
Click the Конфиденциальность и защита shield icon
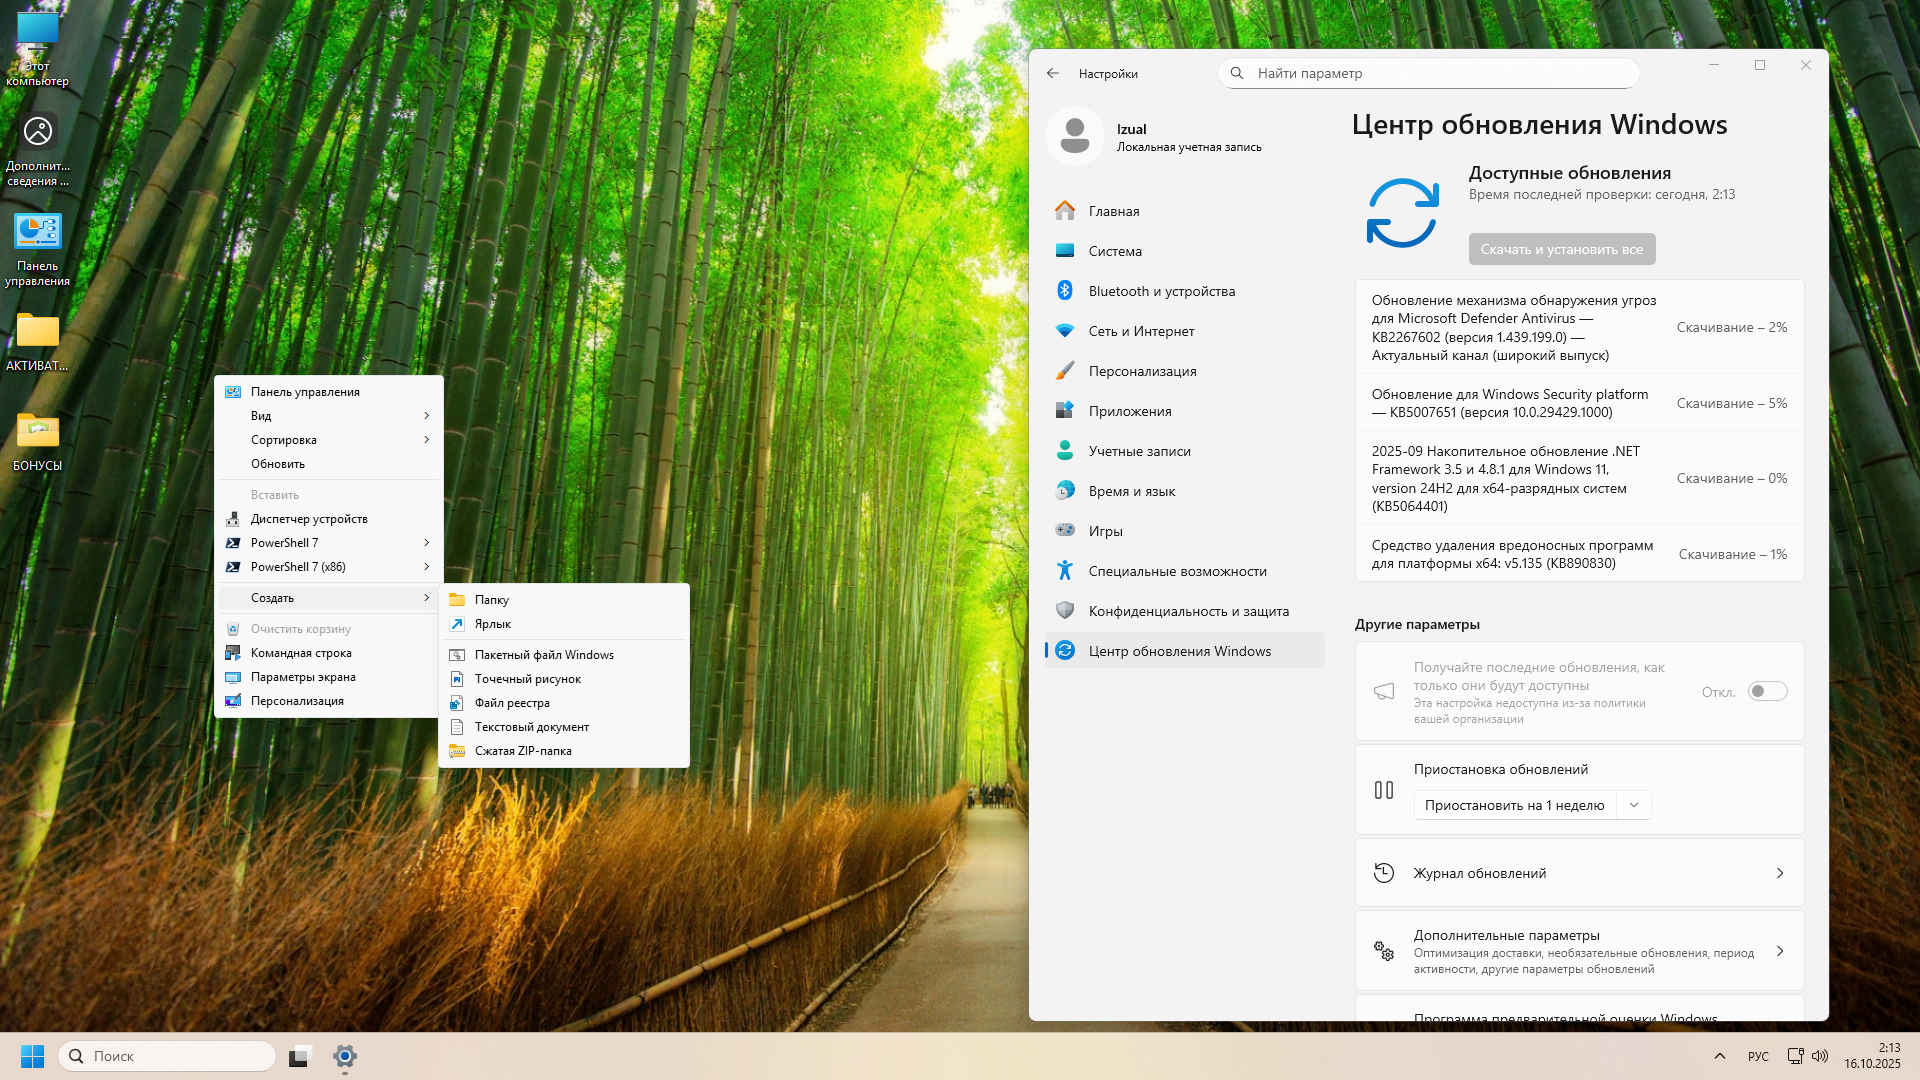[1065, 611]
